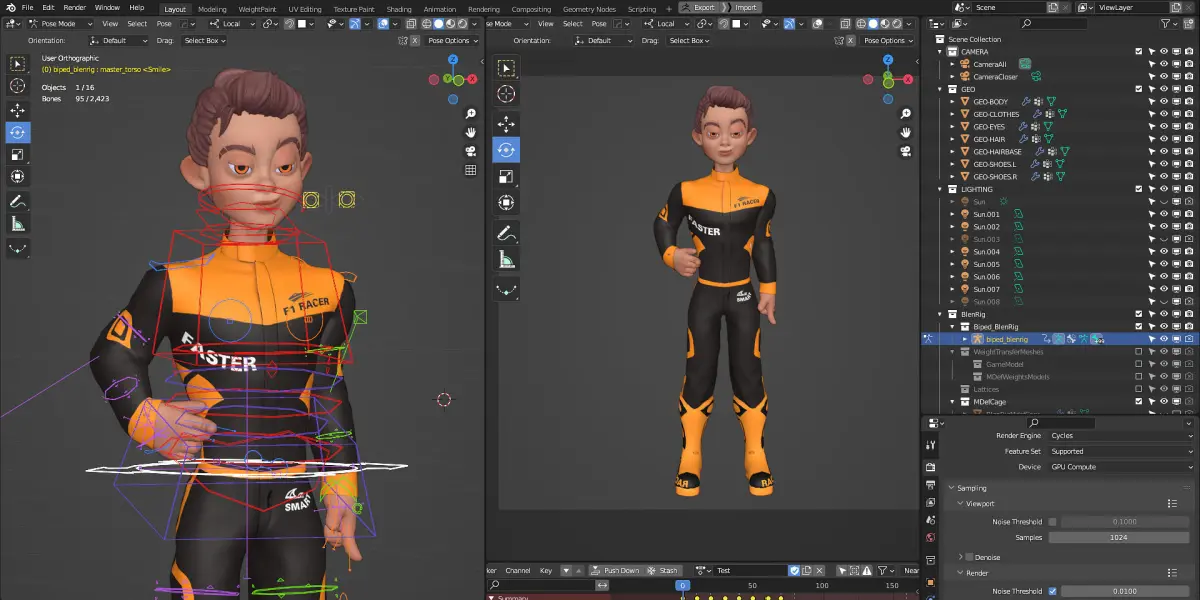Enable viewport Noise Threshold checkbox

[x=1052, y=521]
